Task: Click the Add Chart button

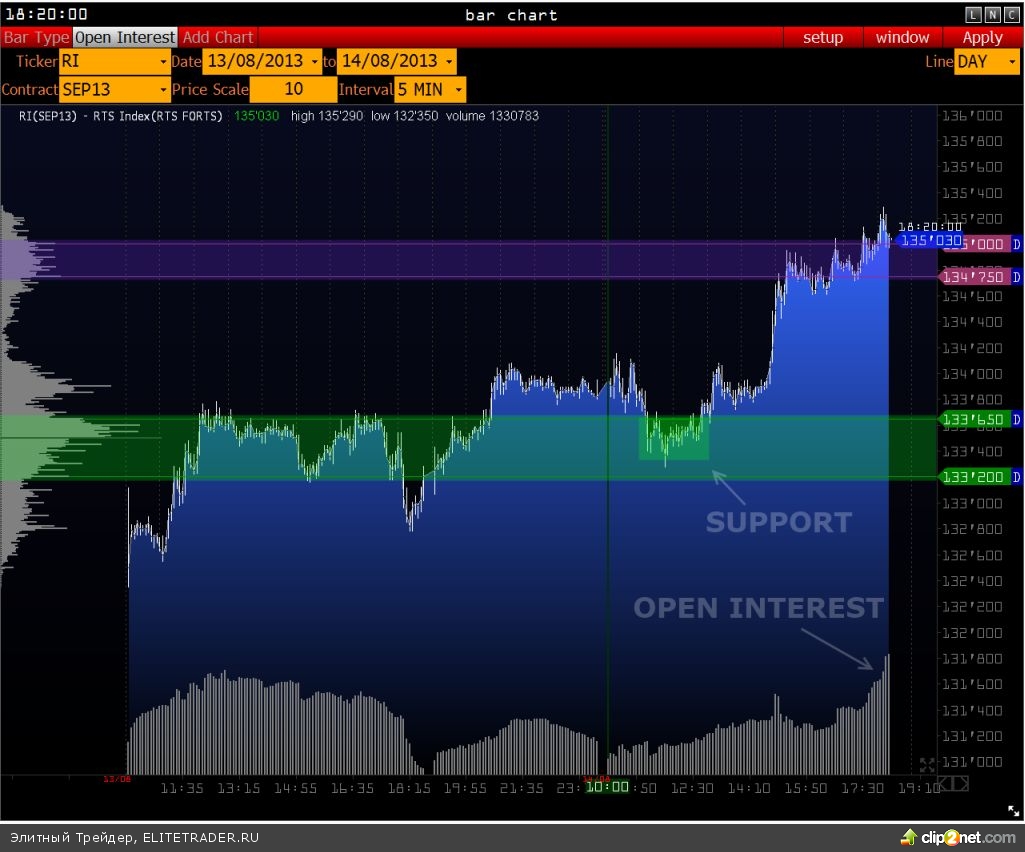Action: [218, 37]
